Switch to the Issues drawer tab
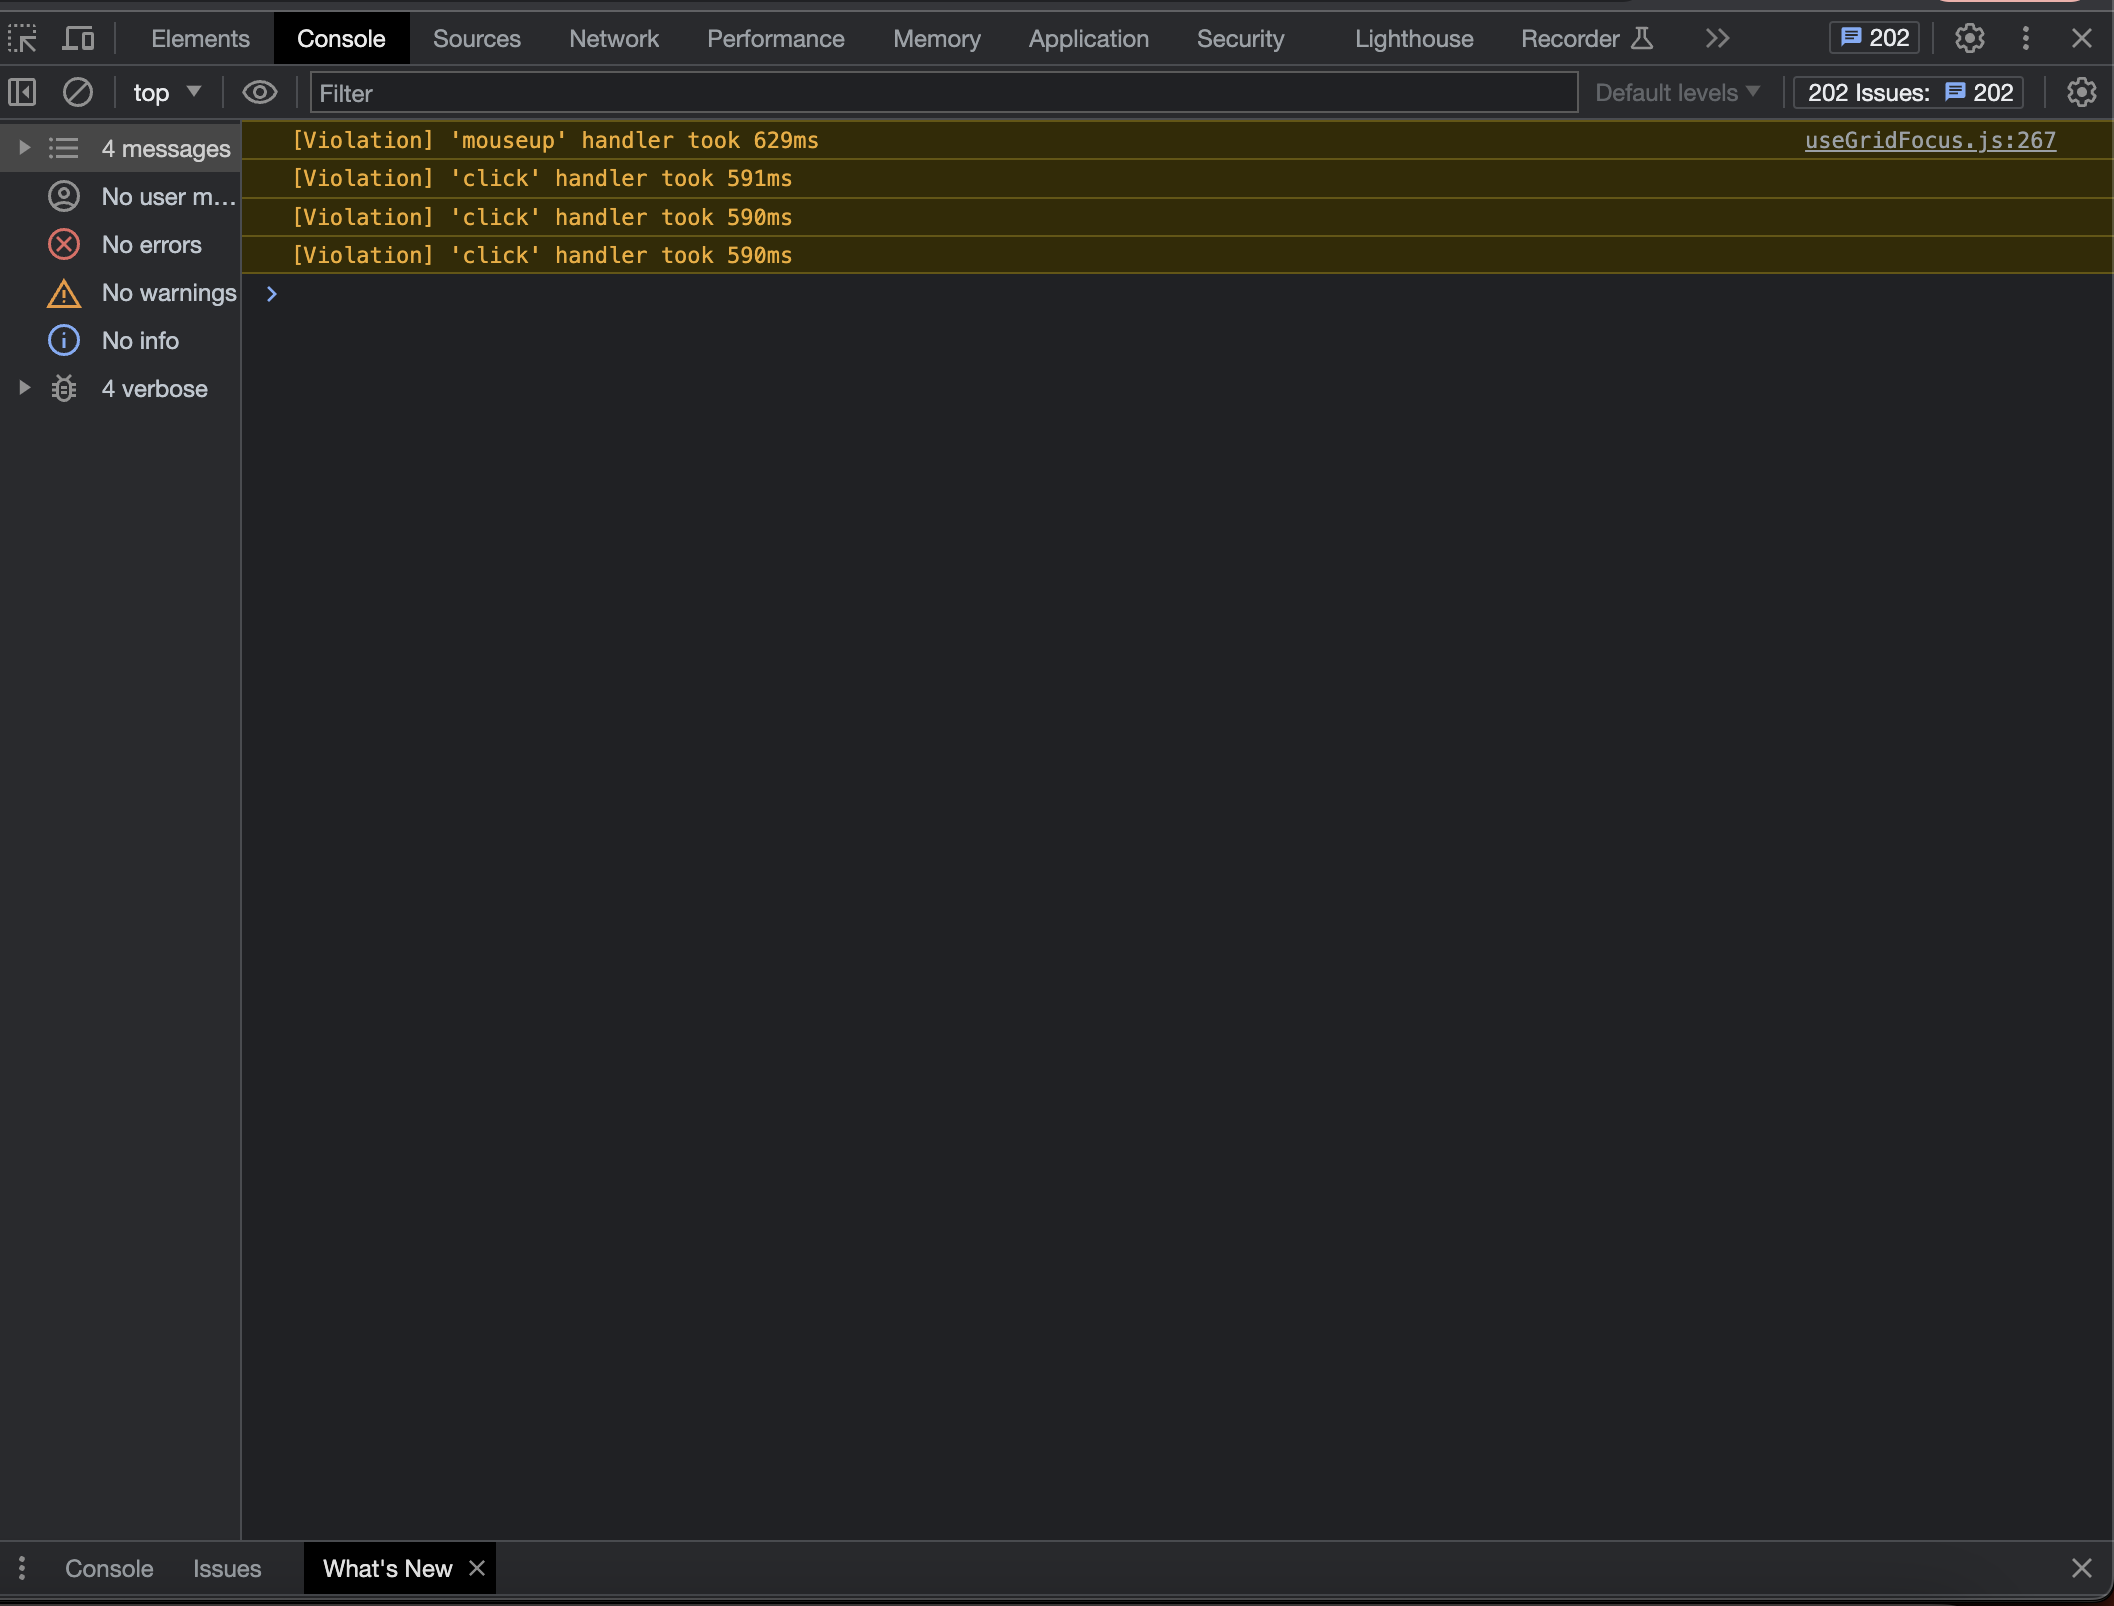The height and width of the screenshot is (1606, 2114). [226, 1568]
